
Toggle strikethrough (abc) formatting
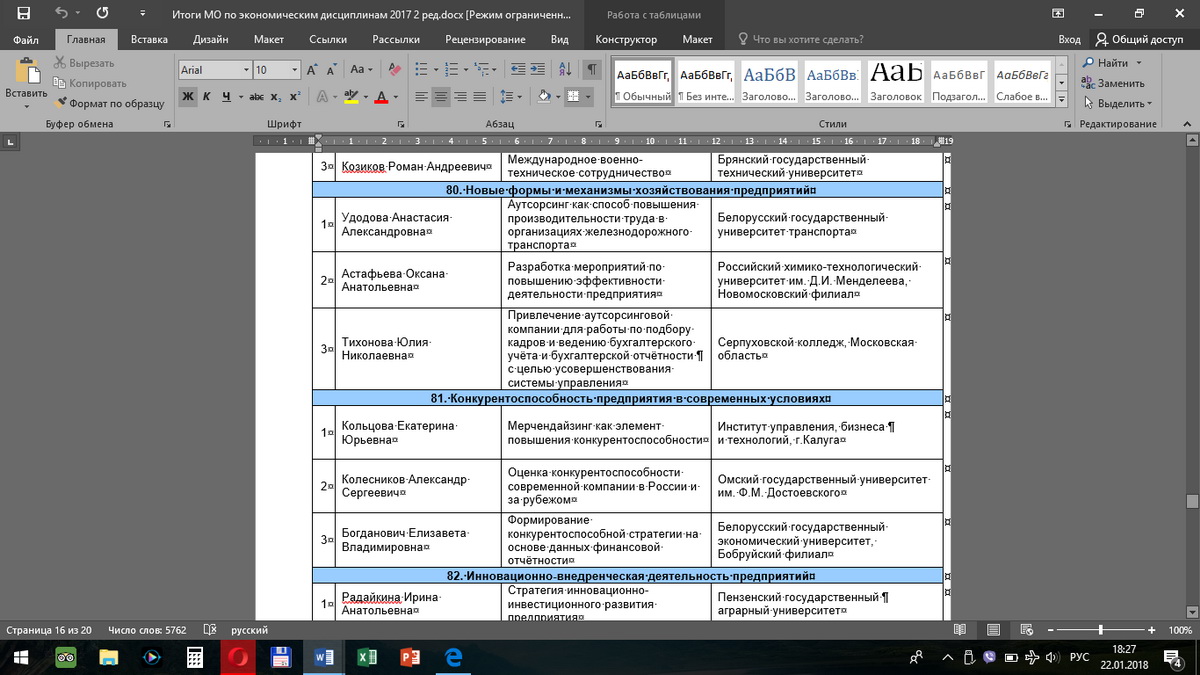255,97
